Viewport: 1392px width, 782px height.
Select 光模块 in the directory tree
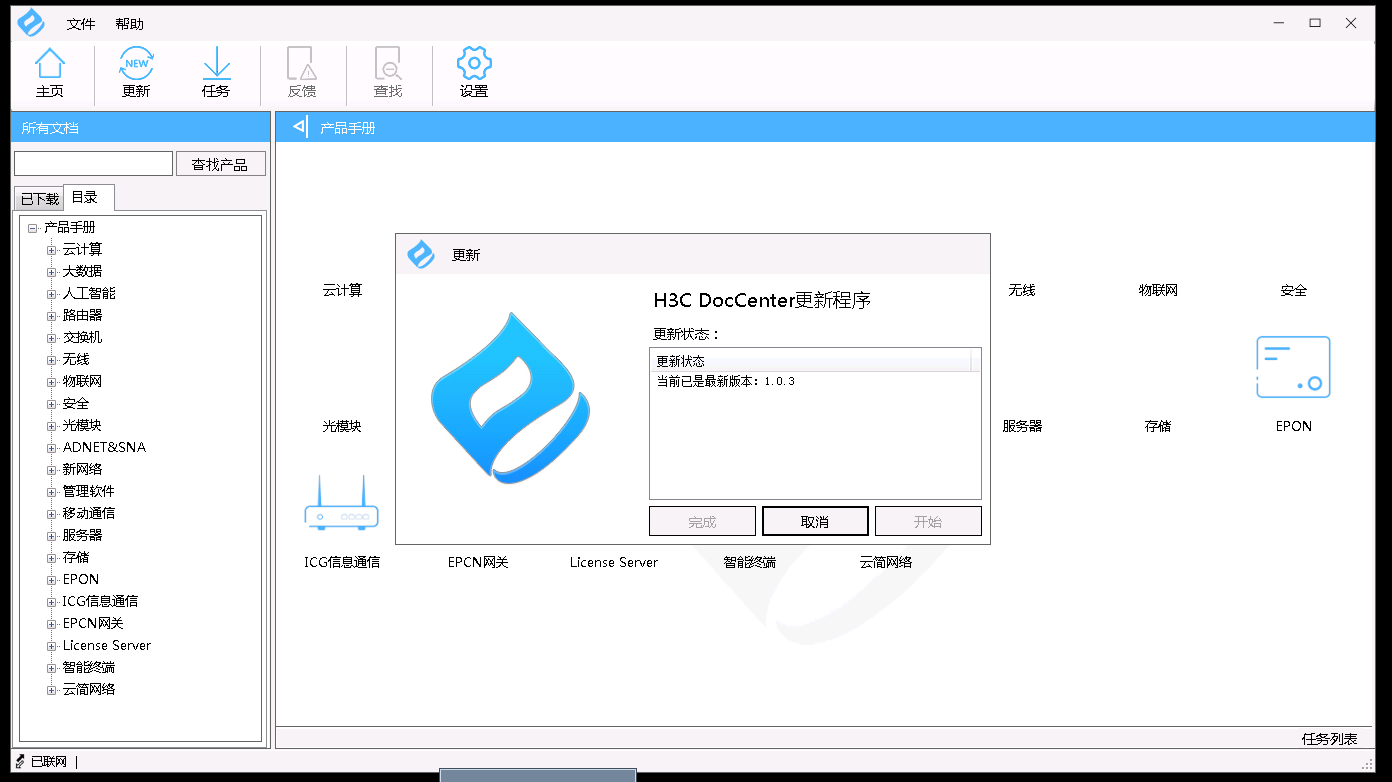click(82, 425)
